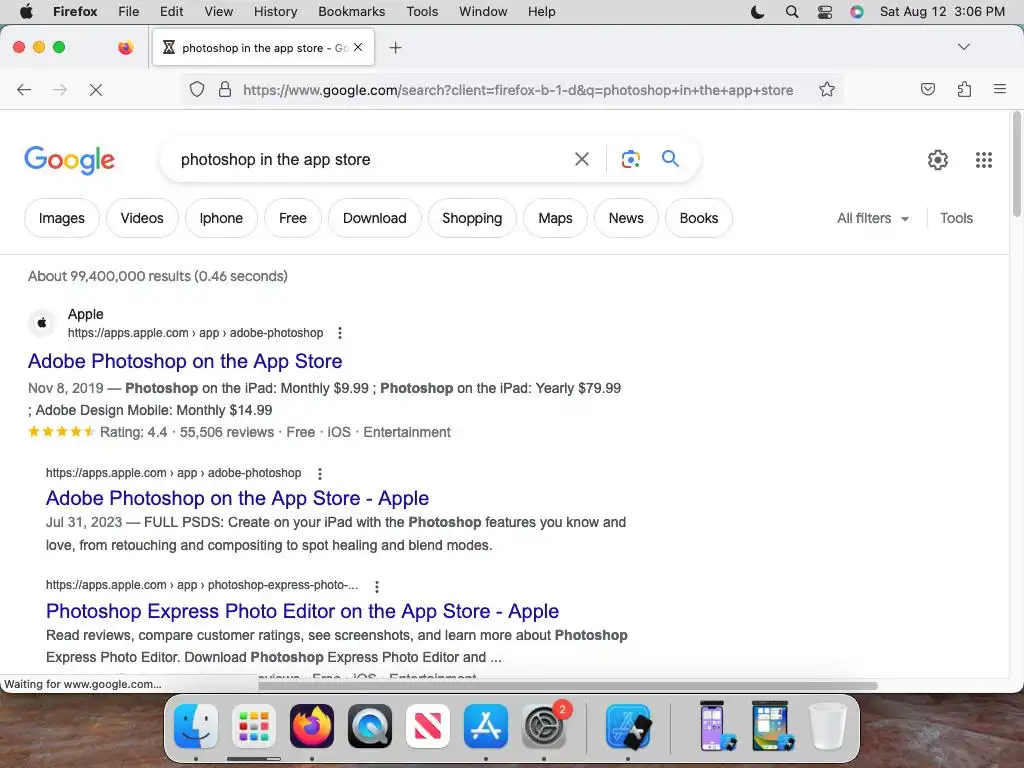This screenshot has height=768, width=1024.
Task: Open Firefox hamburger application menu
Action: 1000,89
